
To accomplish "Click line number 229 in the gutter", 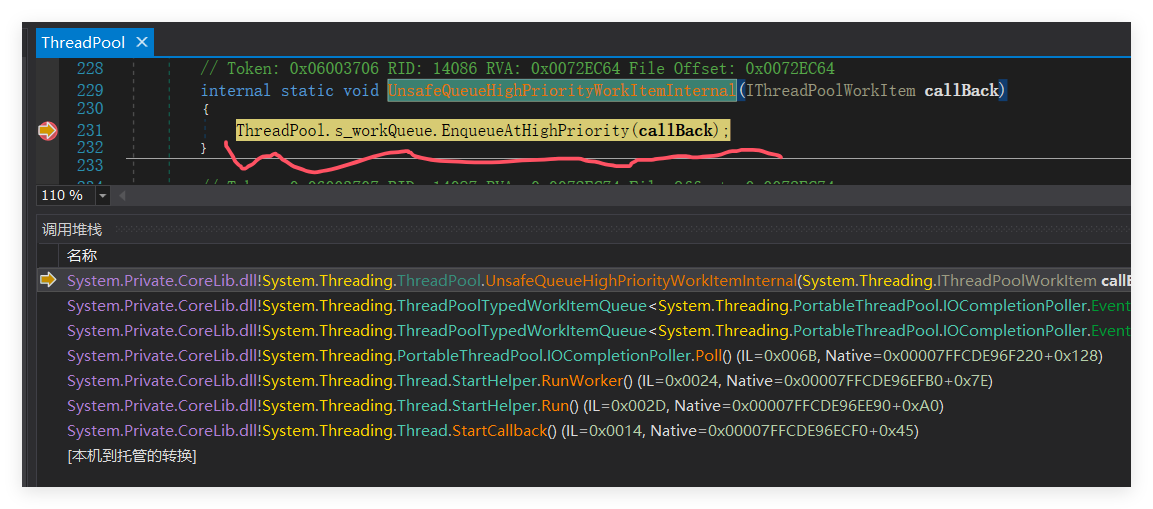I will pyautogui.click(x=90, y=90).
